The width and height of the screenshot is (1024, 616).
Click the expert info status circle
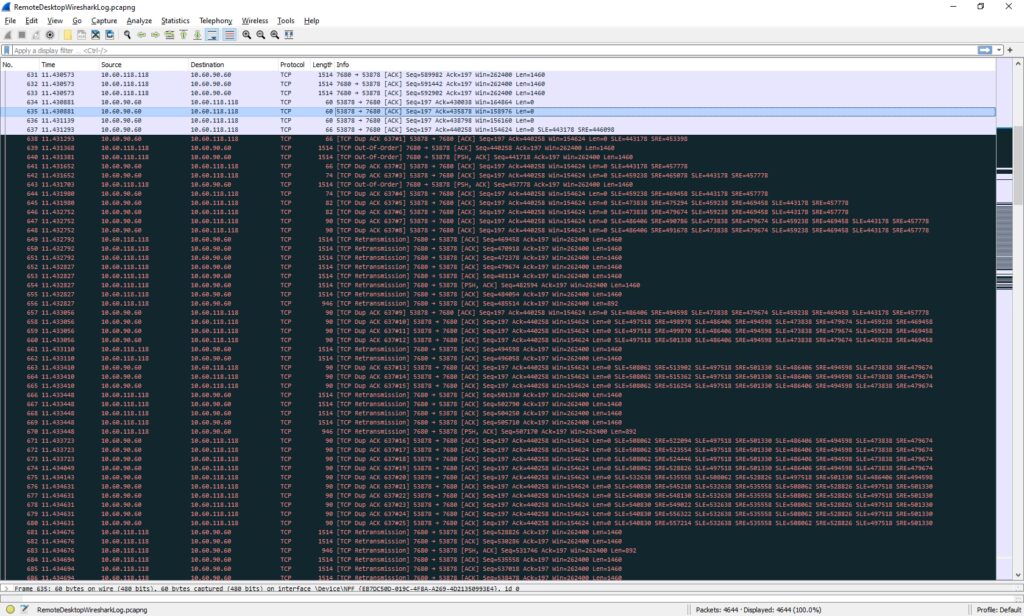(x=7, y=609)
